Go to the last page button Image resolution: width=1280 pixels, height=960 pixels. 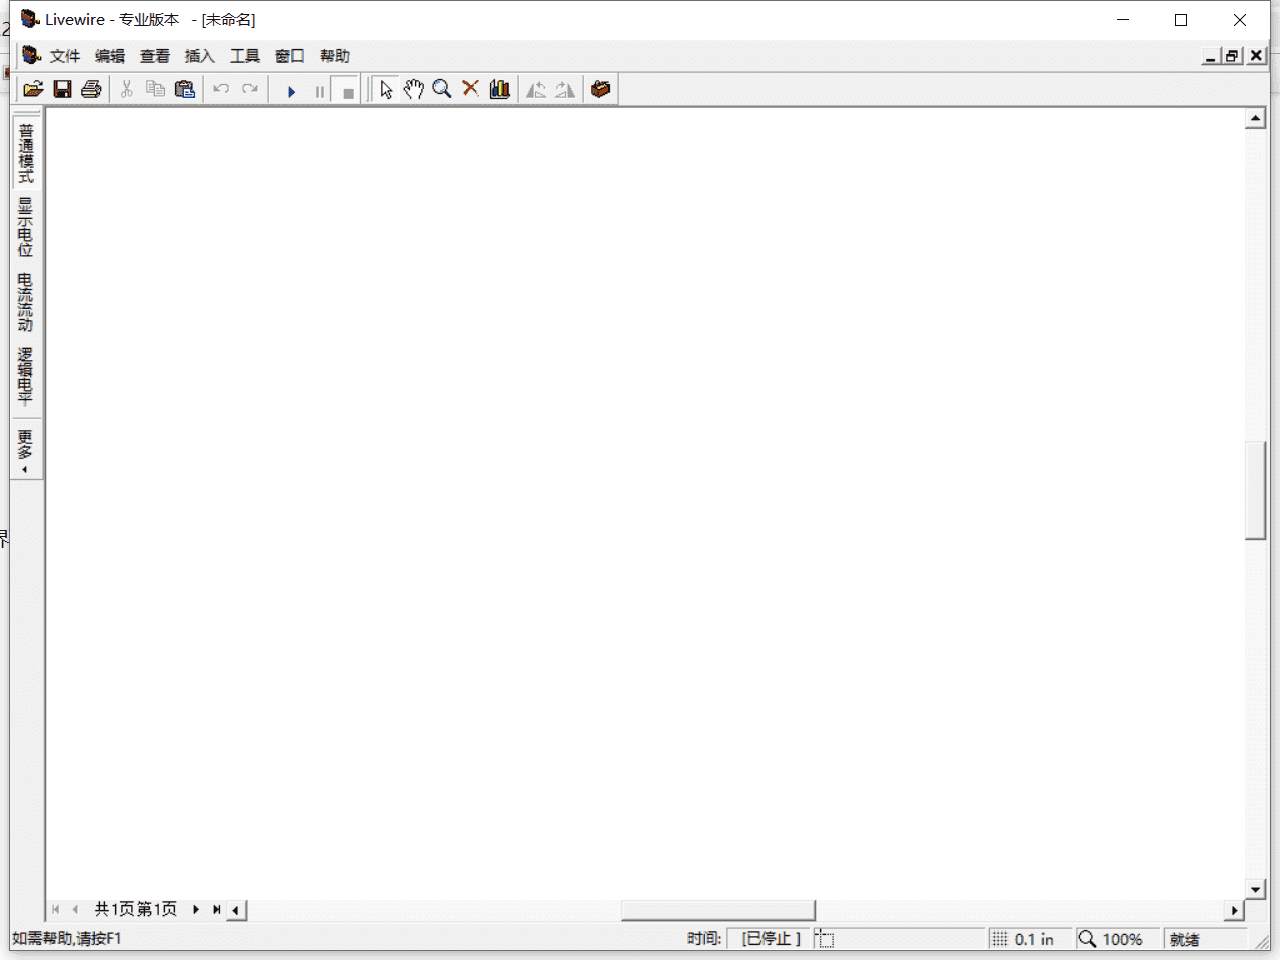click(x=216, y=909)
